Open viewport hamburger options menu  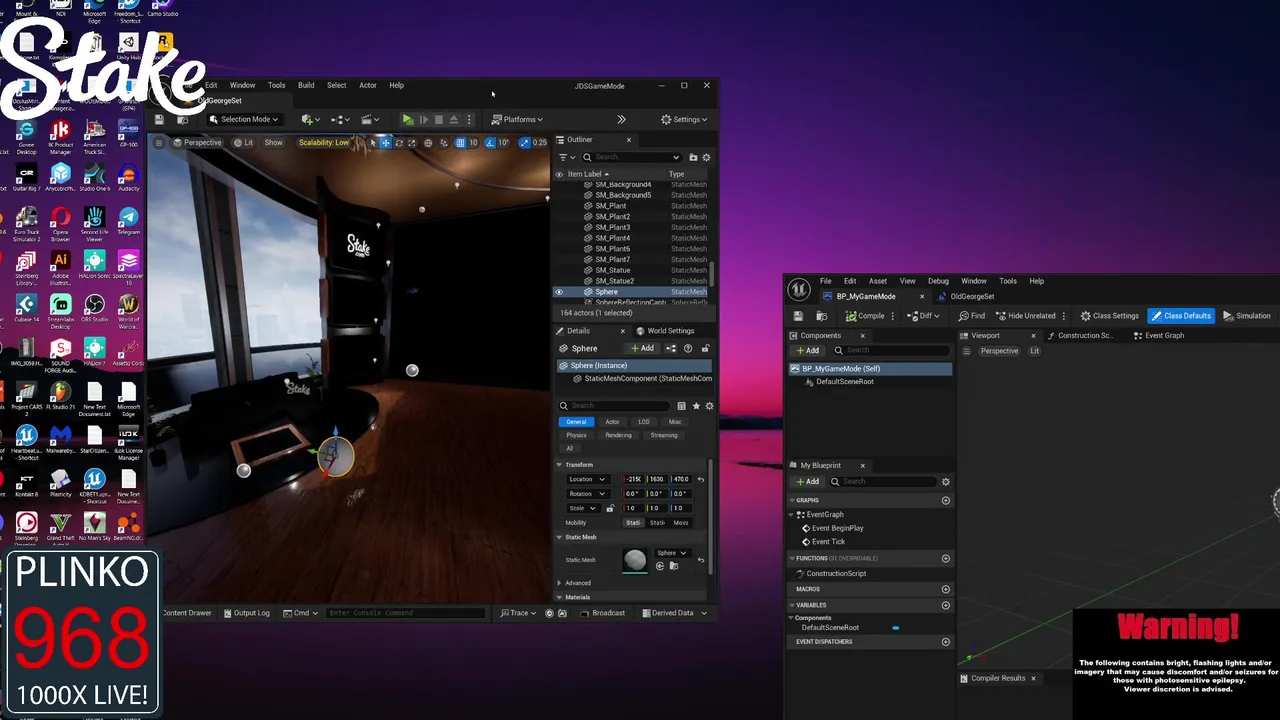point(158,142)
